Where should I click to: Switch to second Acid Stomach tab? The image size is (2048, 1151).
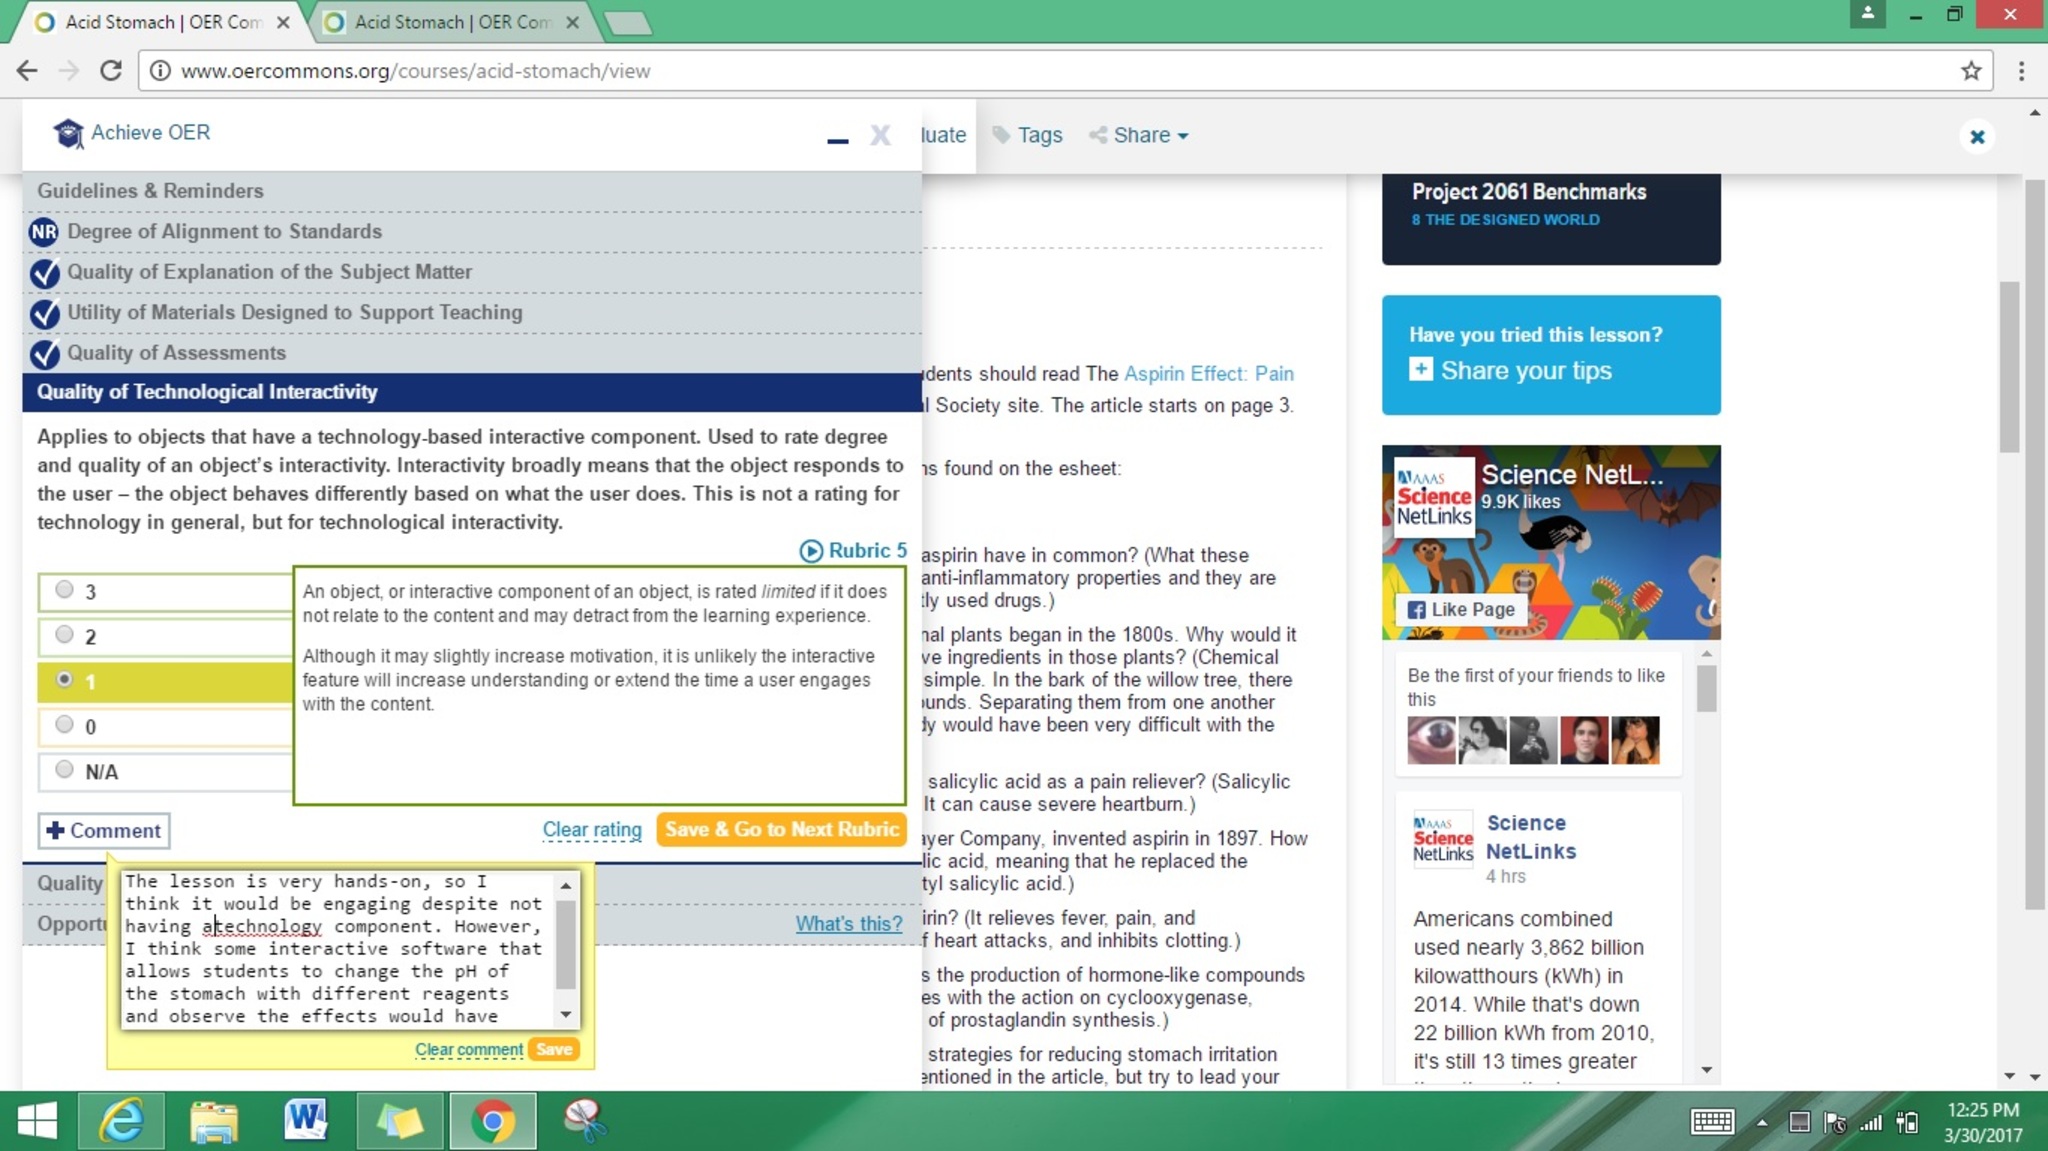click(x=452, y=22)
